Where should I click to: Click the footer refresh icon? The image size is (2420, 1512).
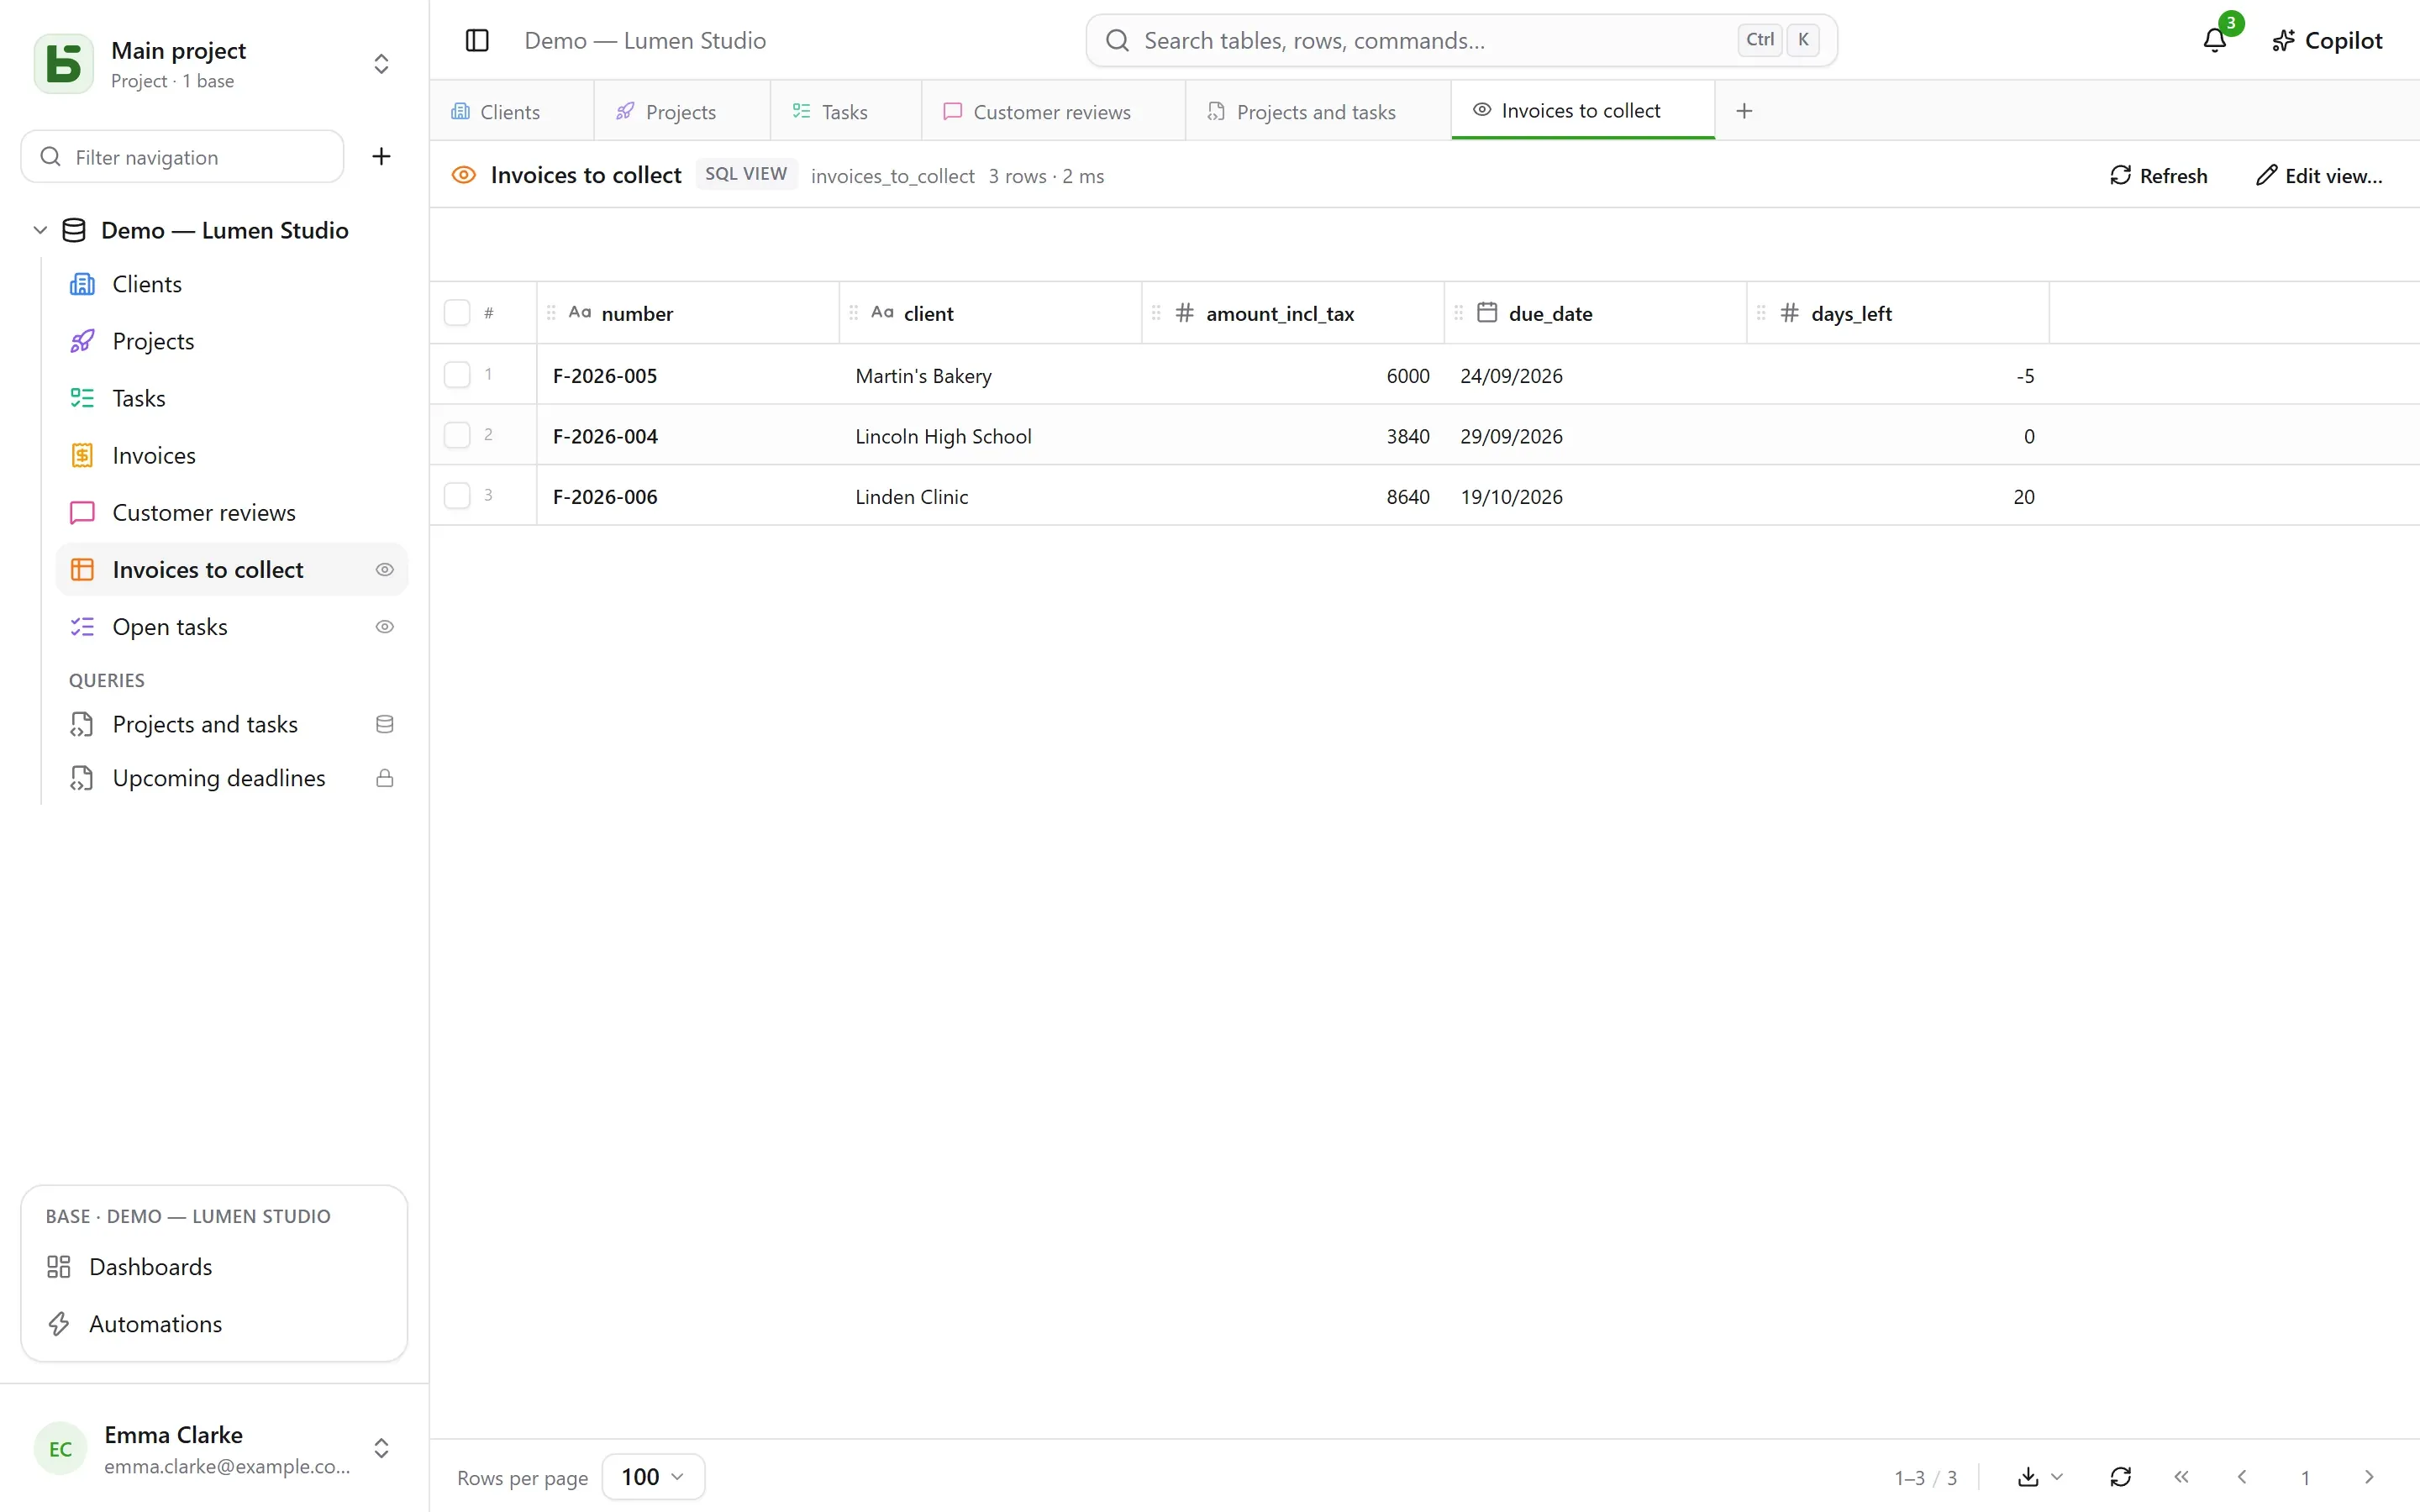click(2121, 1477)
